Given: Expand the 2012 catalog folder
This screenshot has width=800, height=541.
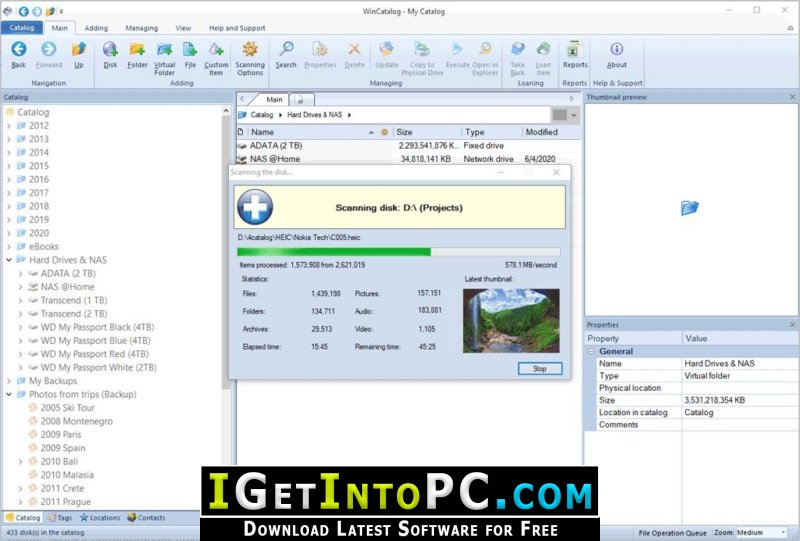Looking at the screenshot, I should tap(9, 126).
